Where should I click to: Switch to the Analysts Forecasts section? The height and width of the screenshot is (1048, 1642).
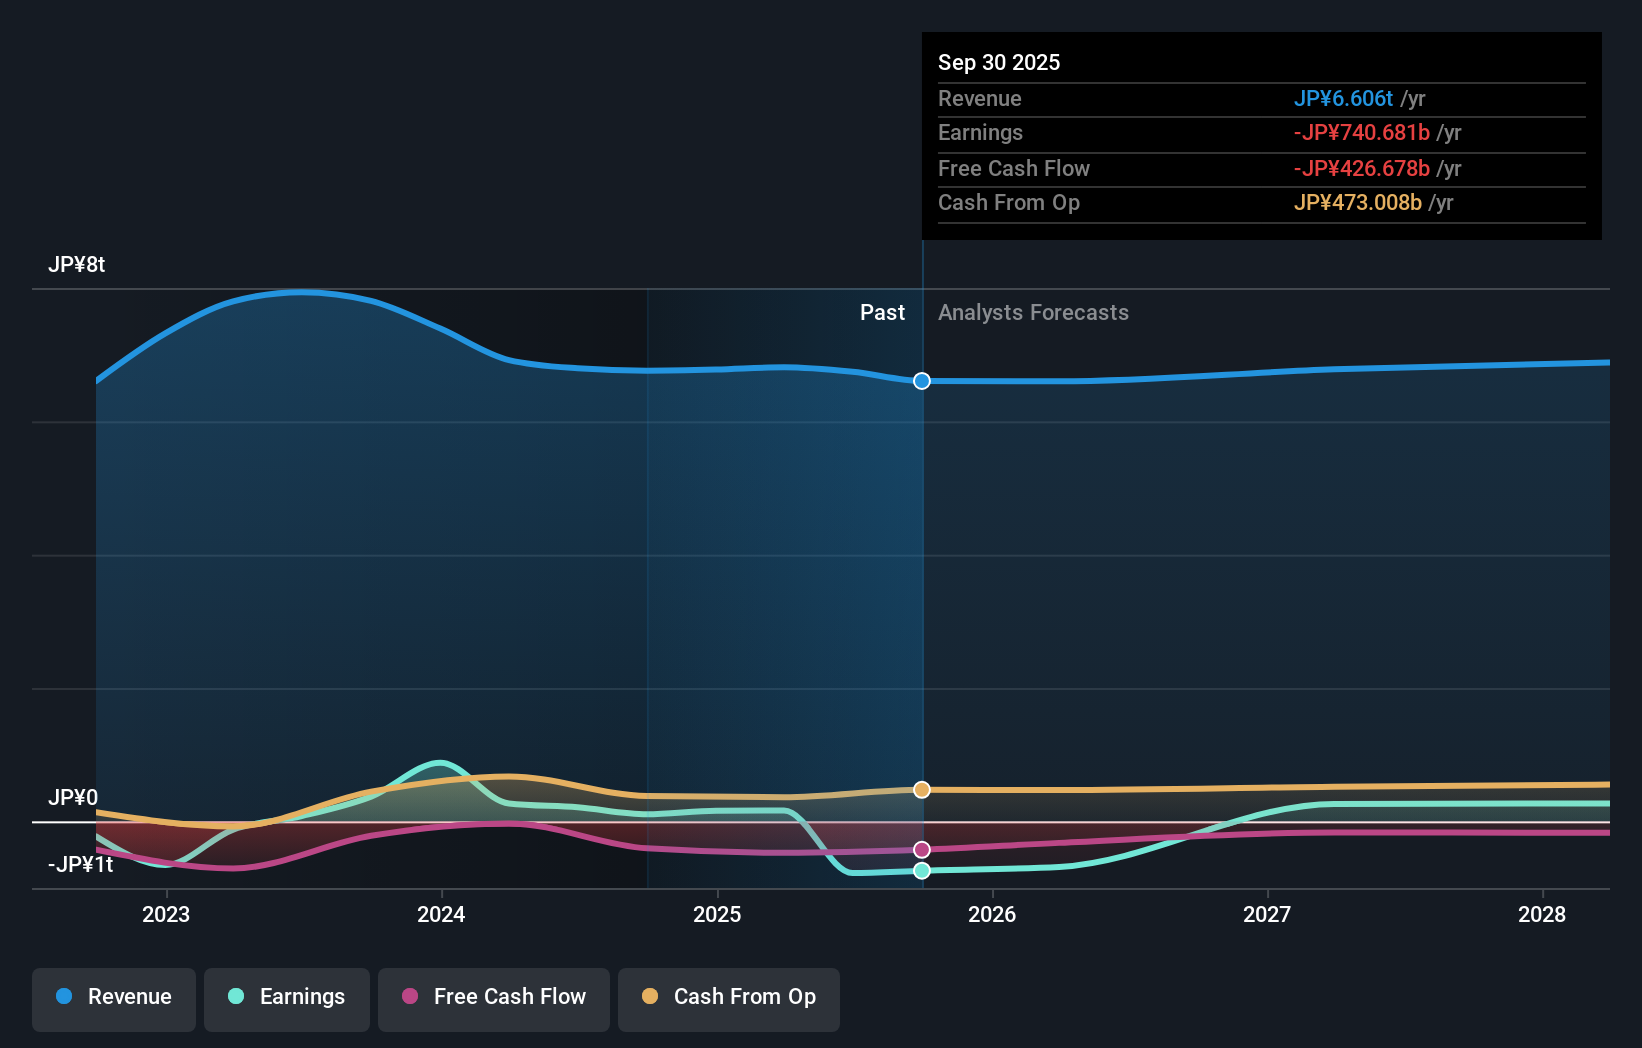pyautogui.click(x=1033, y=312)
